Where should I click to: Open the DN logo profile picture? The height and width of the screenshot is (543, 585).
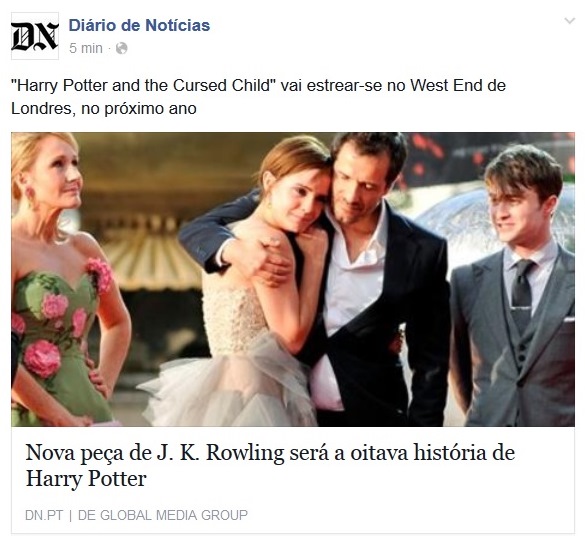(x=35, y=36)
